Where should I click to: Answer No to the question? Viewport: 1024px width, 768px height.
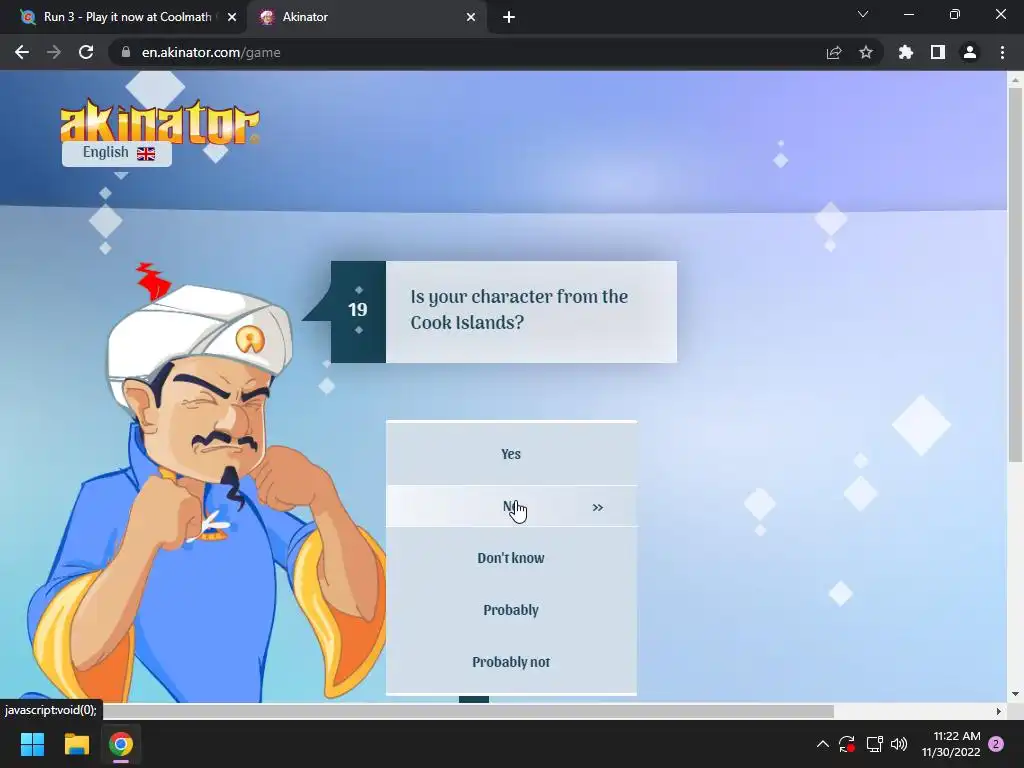click(511, 506)
